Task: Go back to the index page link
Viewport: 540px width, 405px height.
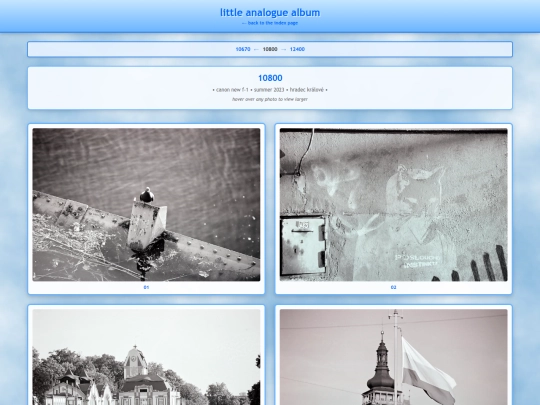Action: pyautogui.click(x=270, y=23)
